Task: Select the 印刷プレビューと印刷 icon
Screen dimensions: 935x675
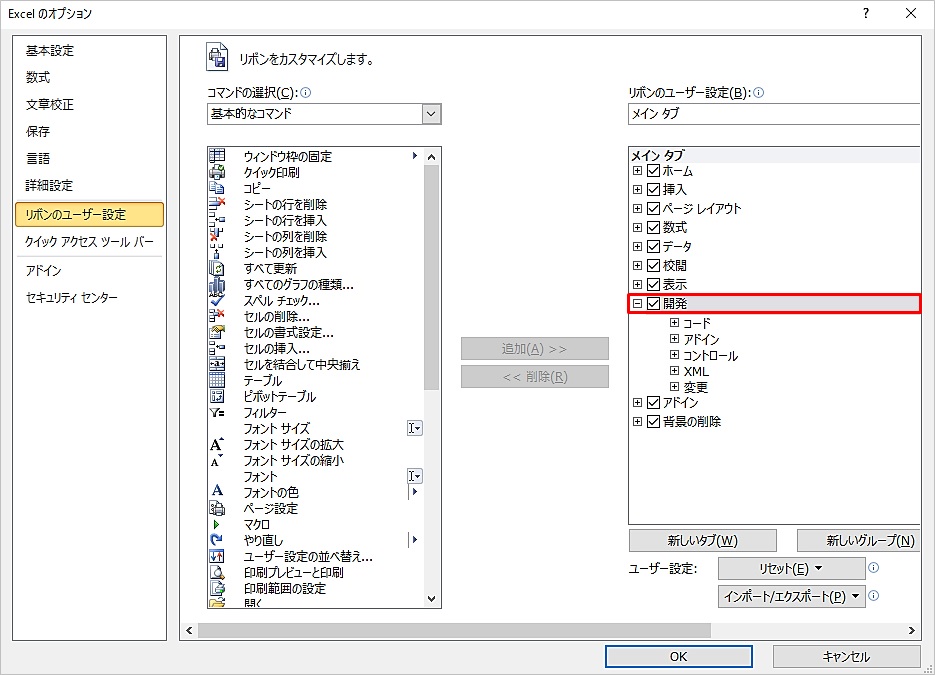Action: coord(217,572)
